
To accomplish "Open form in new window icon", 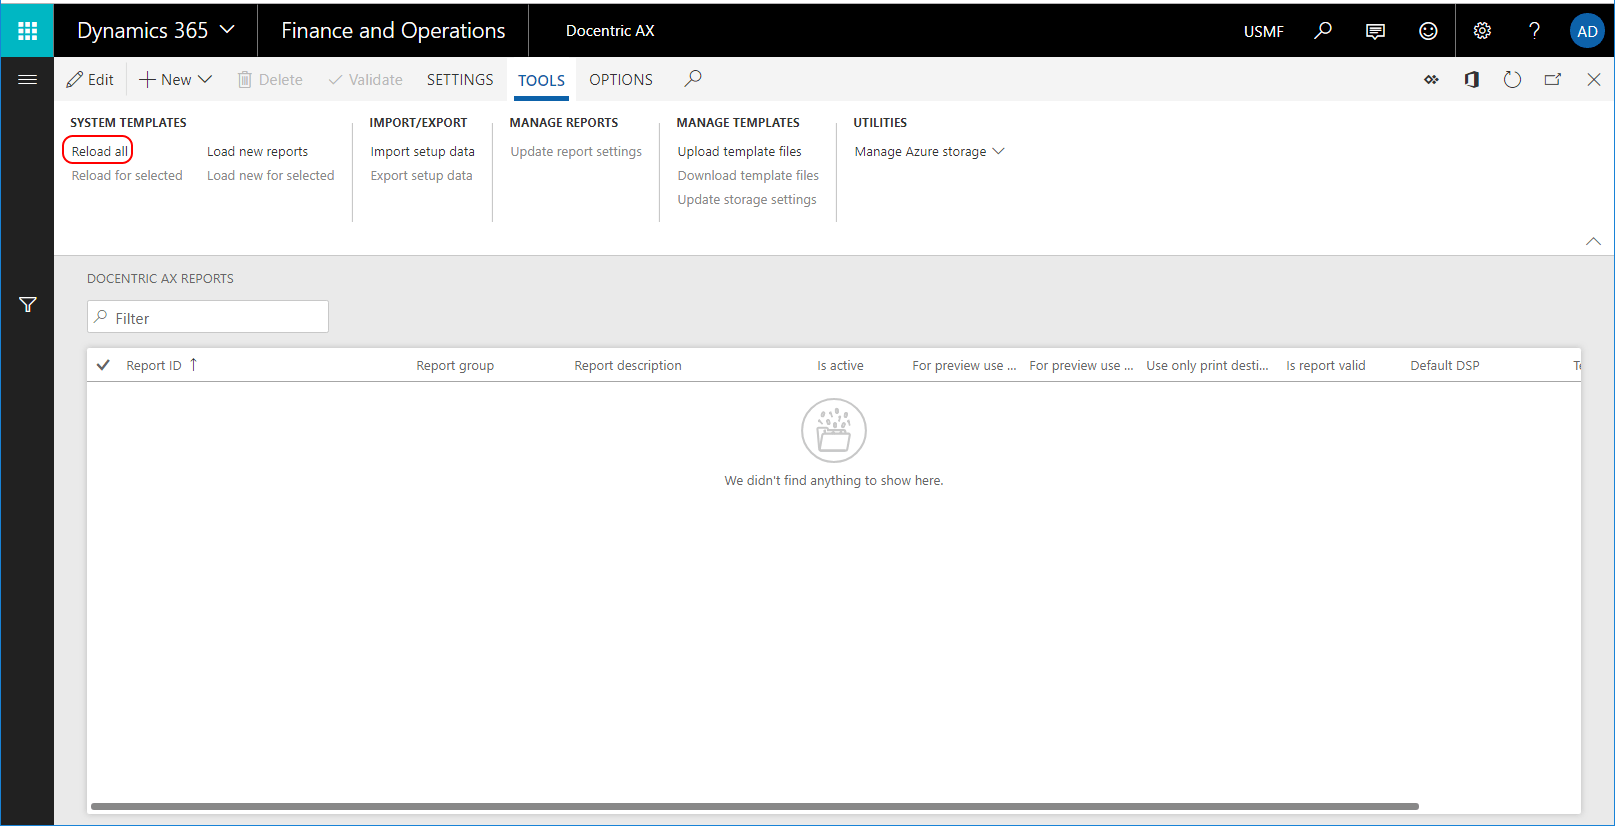I will tap(1553, 80).
